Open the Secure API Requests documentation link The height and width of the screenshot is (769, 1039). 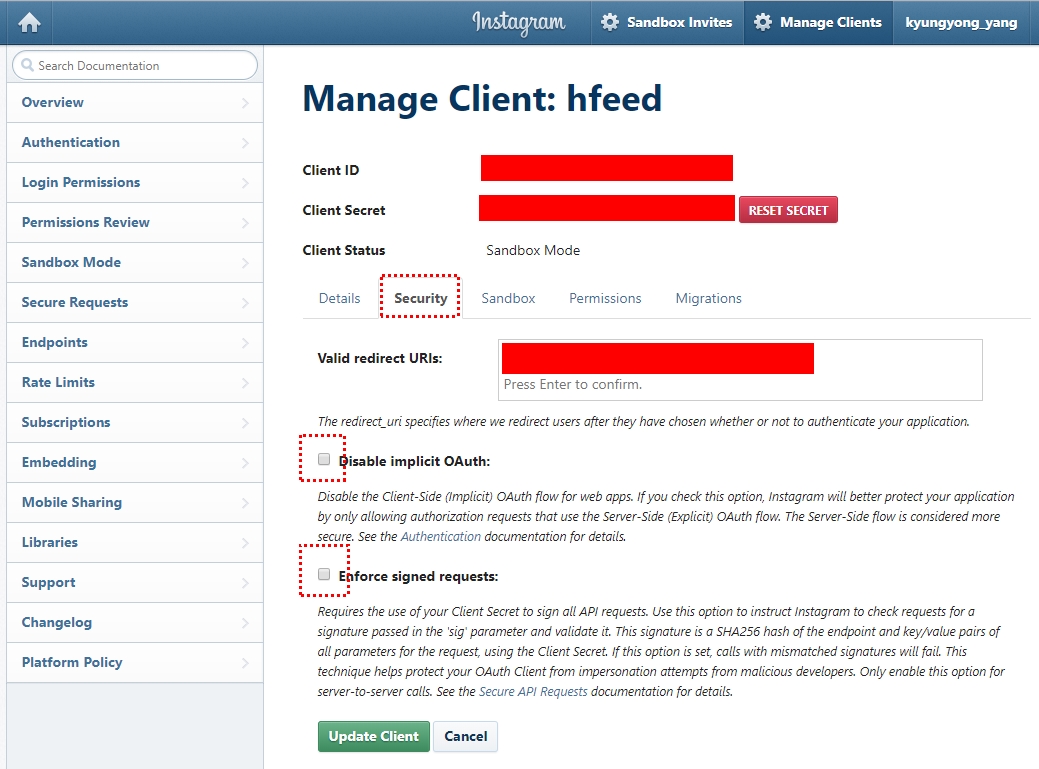point(533,691)
